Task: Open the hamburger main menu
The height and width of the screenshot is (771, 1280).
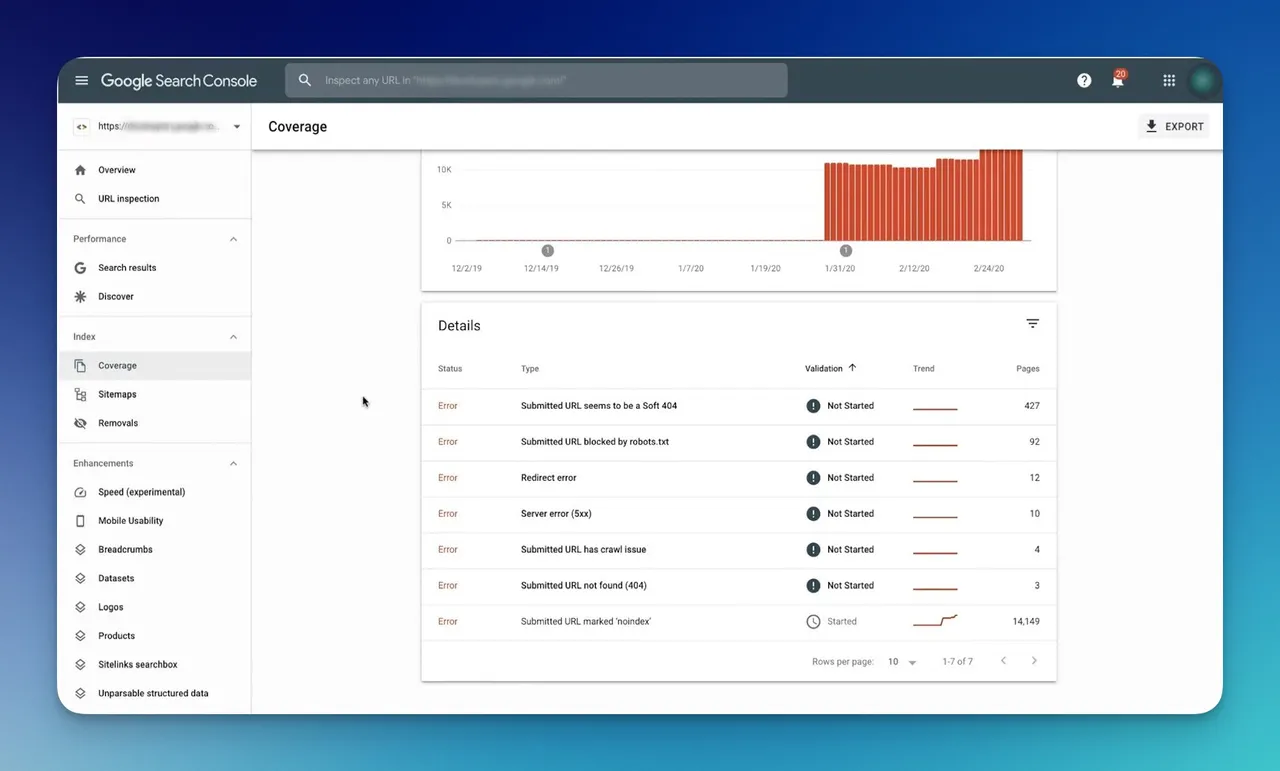Action: click(82, 81)
